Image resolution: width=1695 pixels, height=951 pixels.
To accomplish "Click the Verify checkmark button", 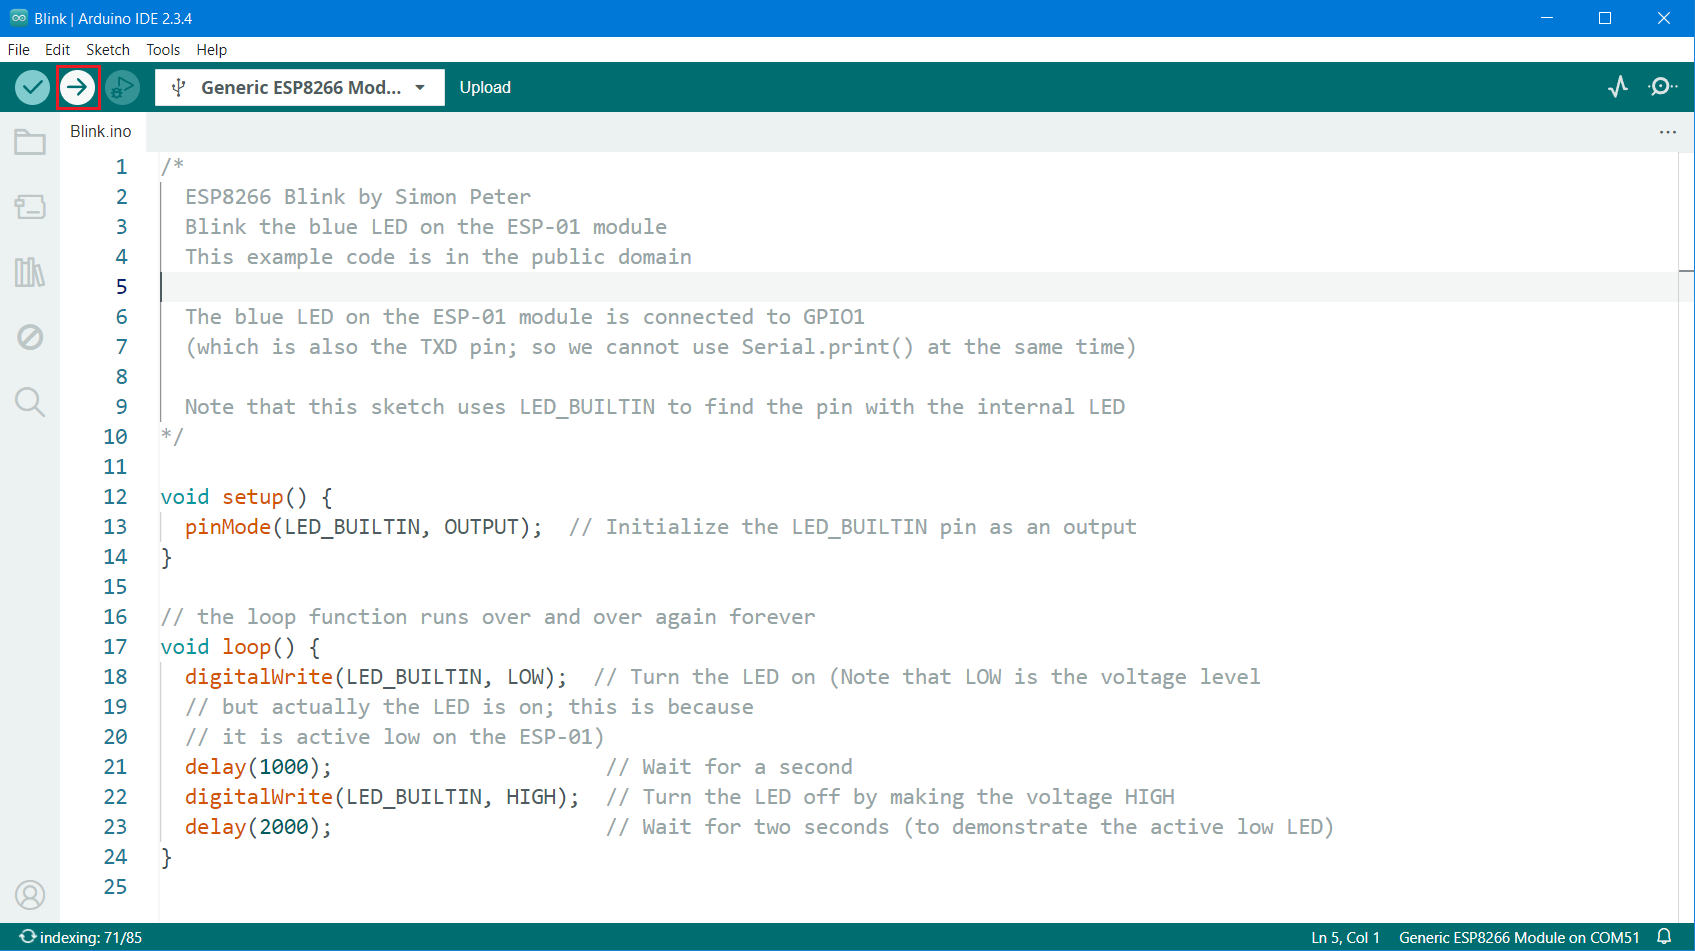I will coord(32,88).
